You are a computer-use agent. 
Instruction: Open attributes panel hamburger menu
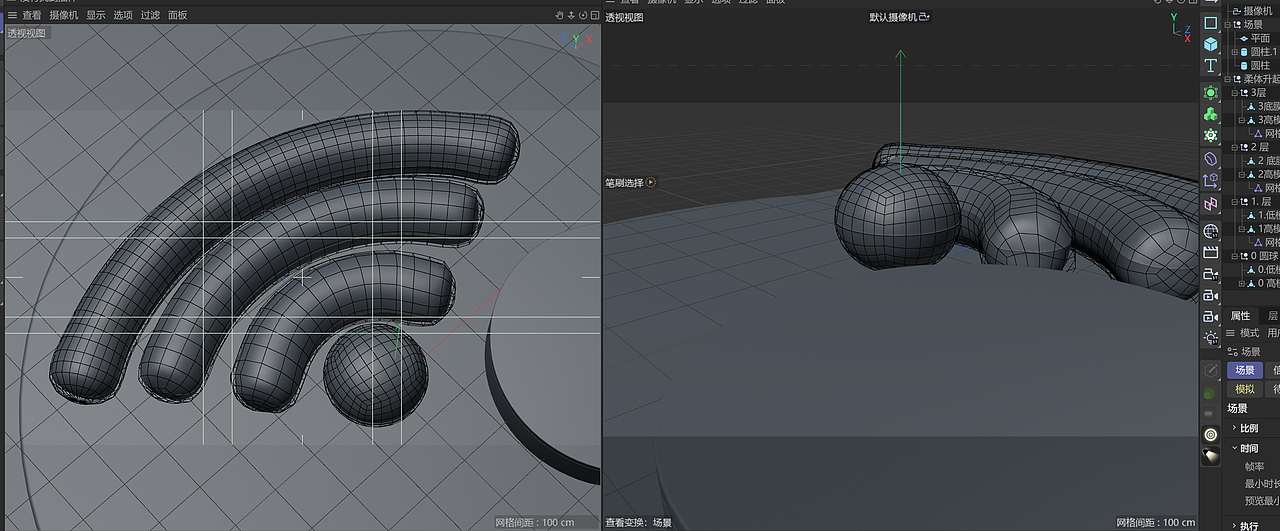point(1231,333)
